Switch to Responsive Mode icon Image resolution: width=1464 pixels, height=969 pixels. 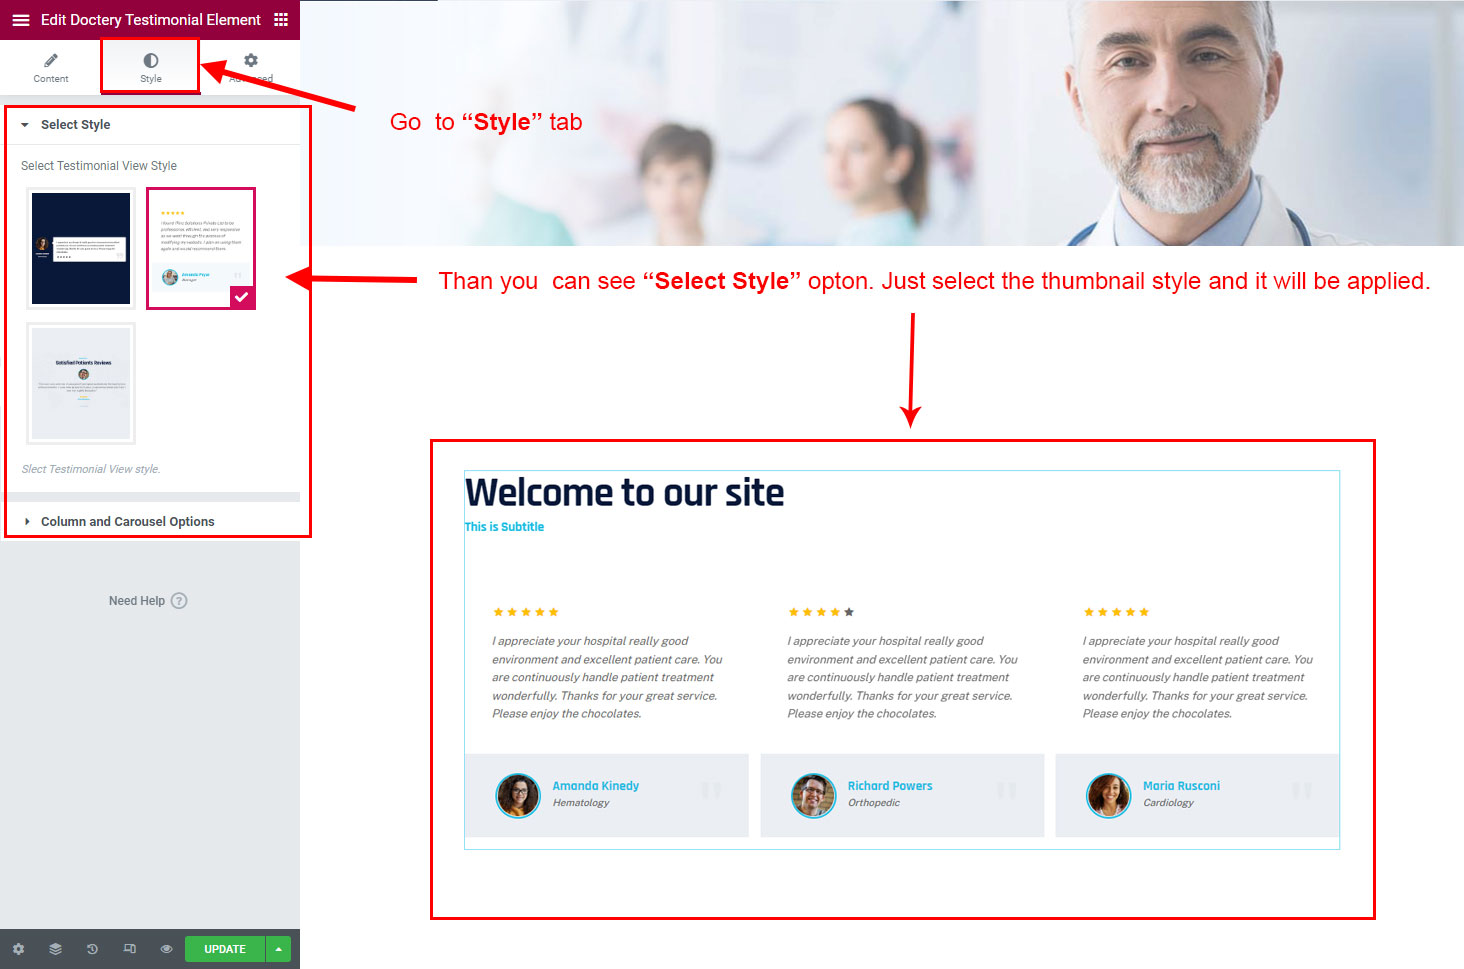pyautogui.click(x=129, y=949)
